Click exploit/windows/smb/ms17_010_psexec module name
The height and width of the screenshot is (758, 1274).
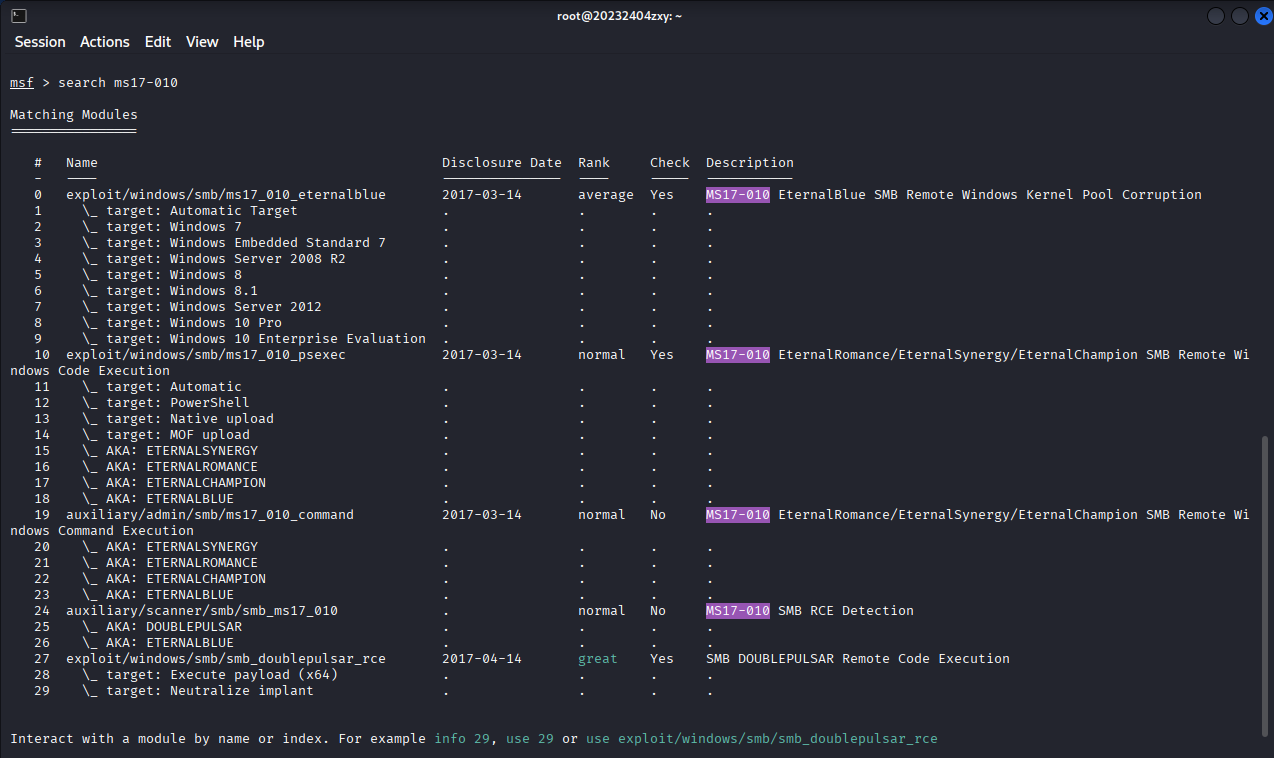pos(206,355)
